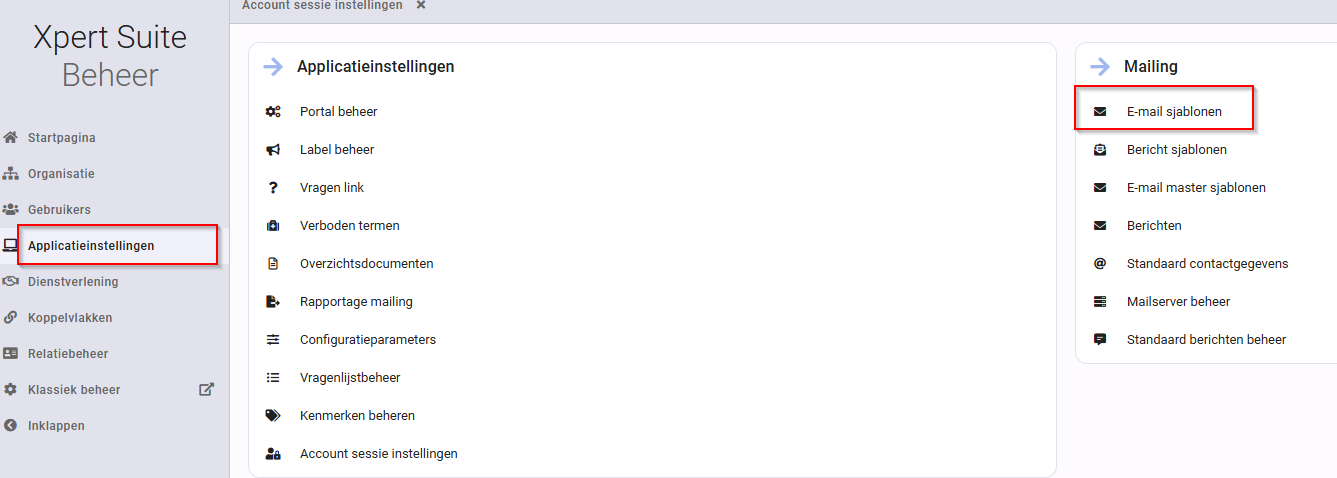Click the megaphone icon for Label beheer
The height and width of the screenshot is (478, 1337).
coord(273,150)
